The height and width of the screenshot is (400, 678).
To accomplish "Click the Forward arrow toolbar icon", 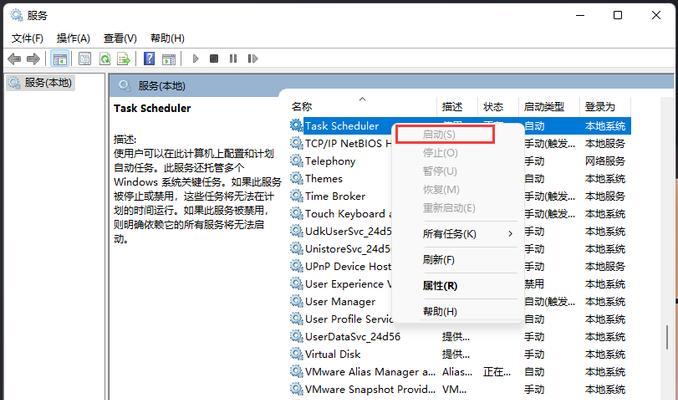I will [x=33, y=59].
